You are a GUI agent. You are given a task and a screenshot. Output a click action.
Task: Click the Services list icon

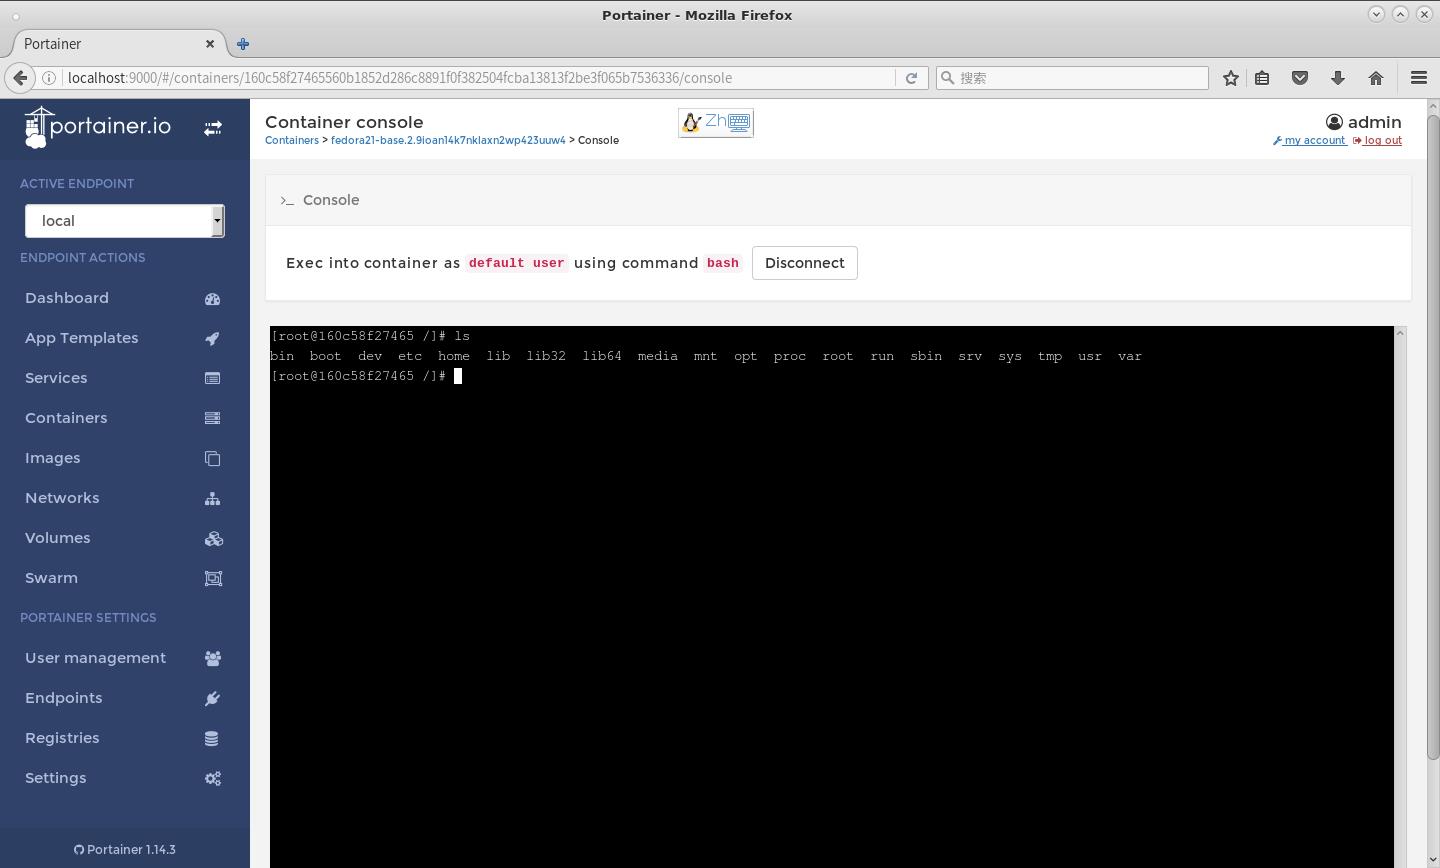tap(213, 378)
